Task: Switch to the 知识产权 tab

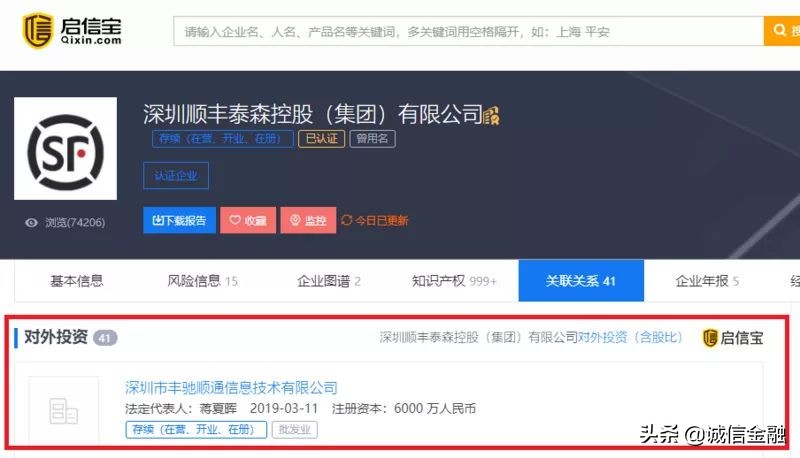Action: (454, 281)
